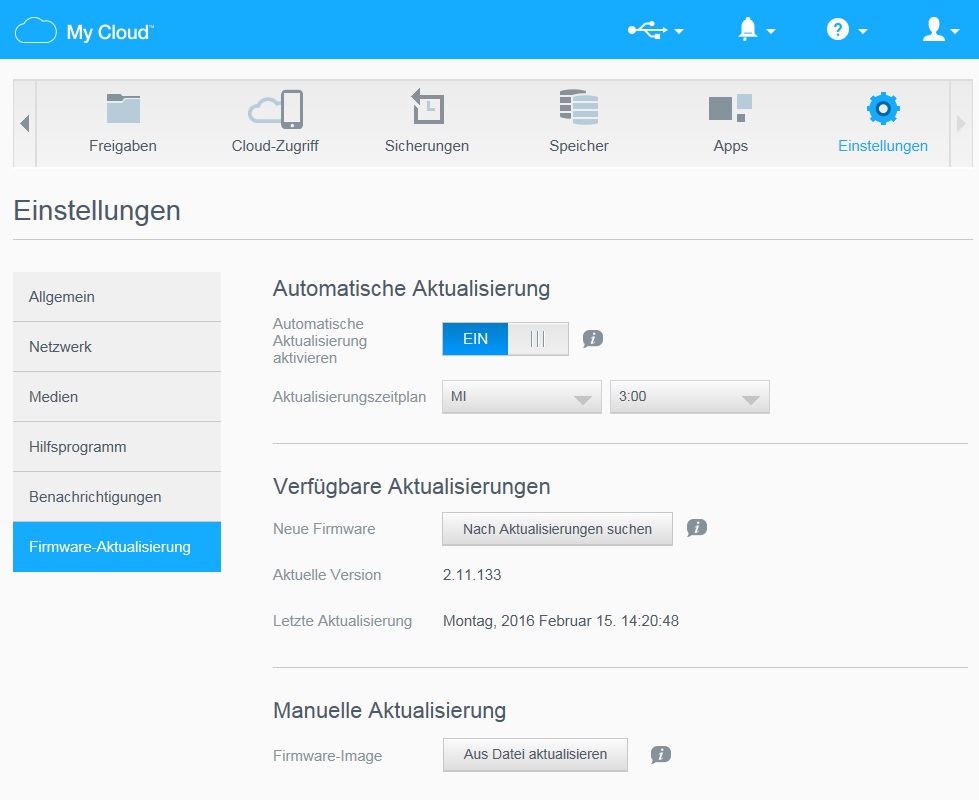Click the My Cloud logo
The height and width of the screenshot is (800, 979).
click(85, 31)
